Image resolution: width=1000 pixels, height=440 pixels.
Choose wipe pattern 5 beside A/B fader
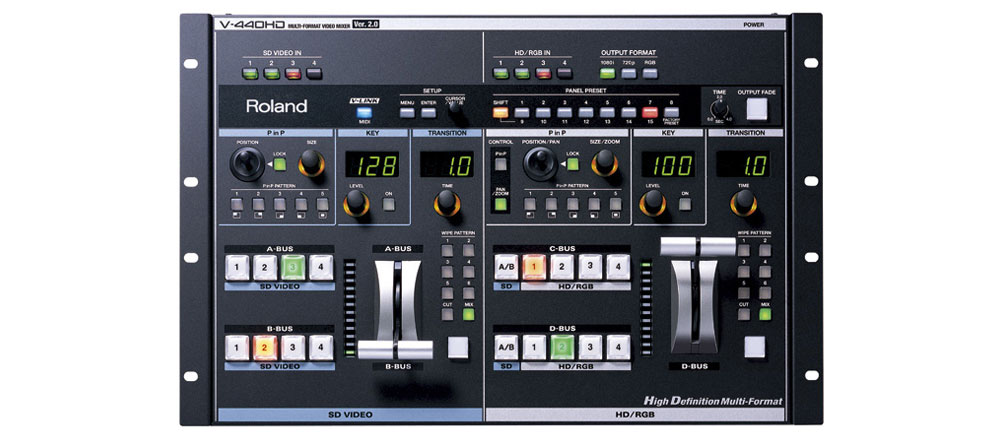[x=447, y=293]
